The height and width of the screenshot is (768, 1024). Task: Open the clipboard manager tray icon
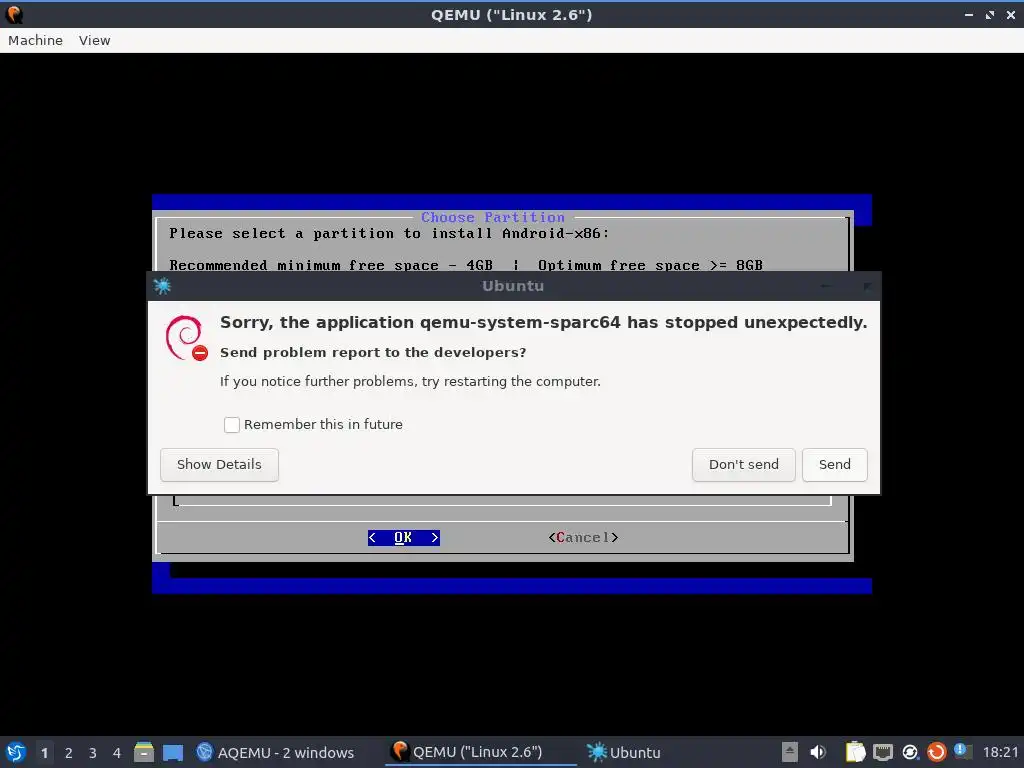click(x=856, y=752)
